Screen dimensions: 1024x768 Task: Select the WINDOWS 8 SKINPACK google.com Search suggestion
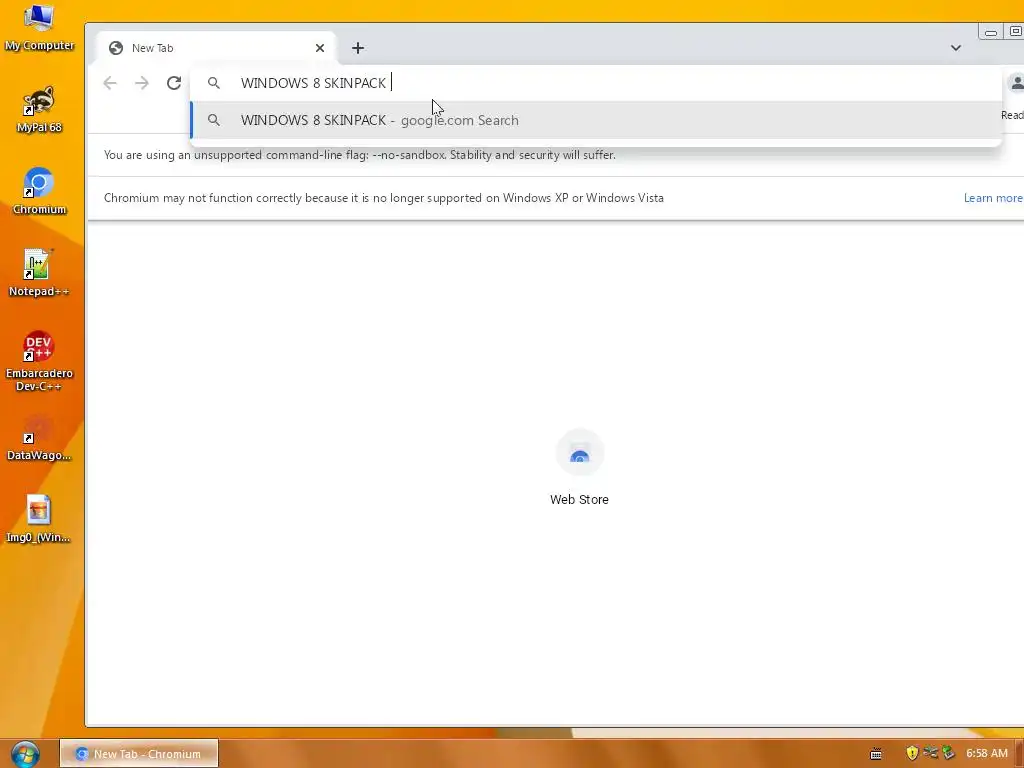click(x=596, y=120)
